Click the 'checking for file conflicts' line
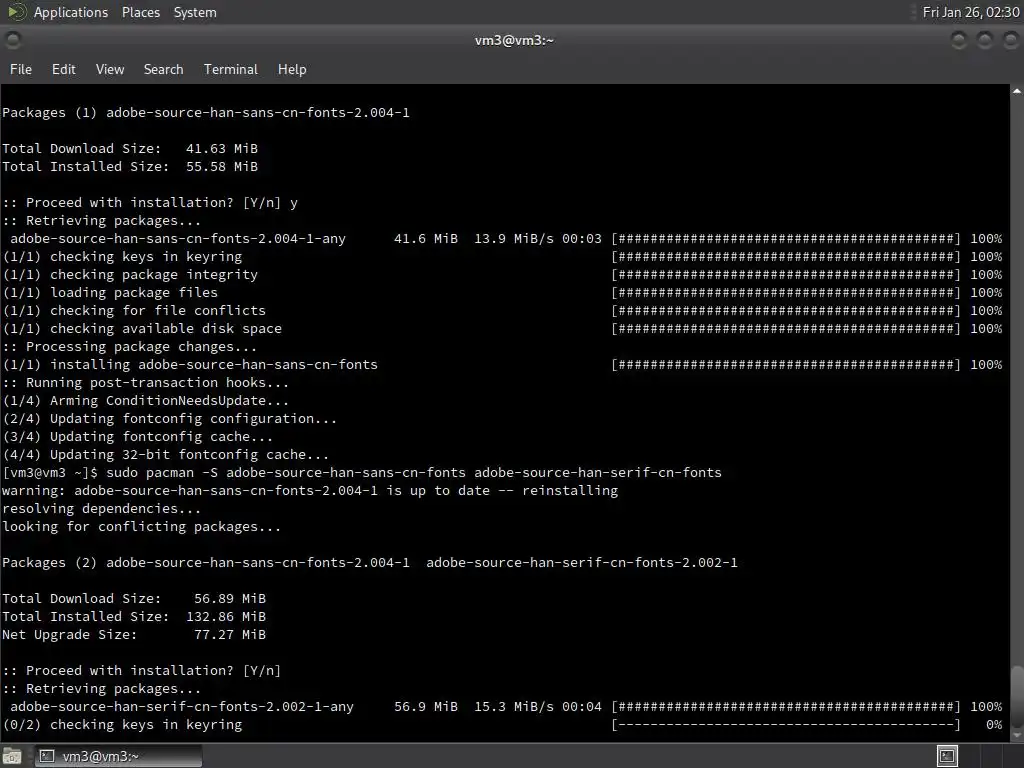Image resolution: width=1024 pixels, height=768 pixels. coord(134,311)
